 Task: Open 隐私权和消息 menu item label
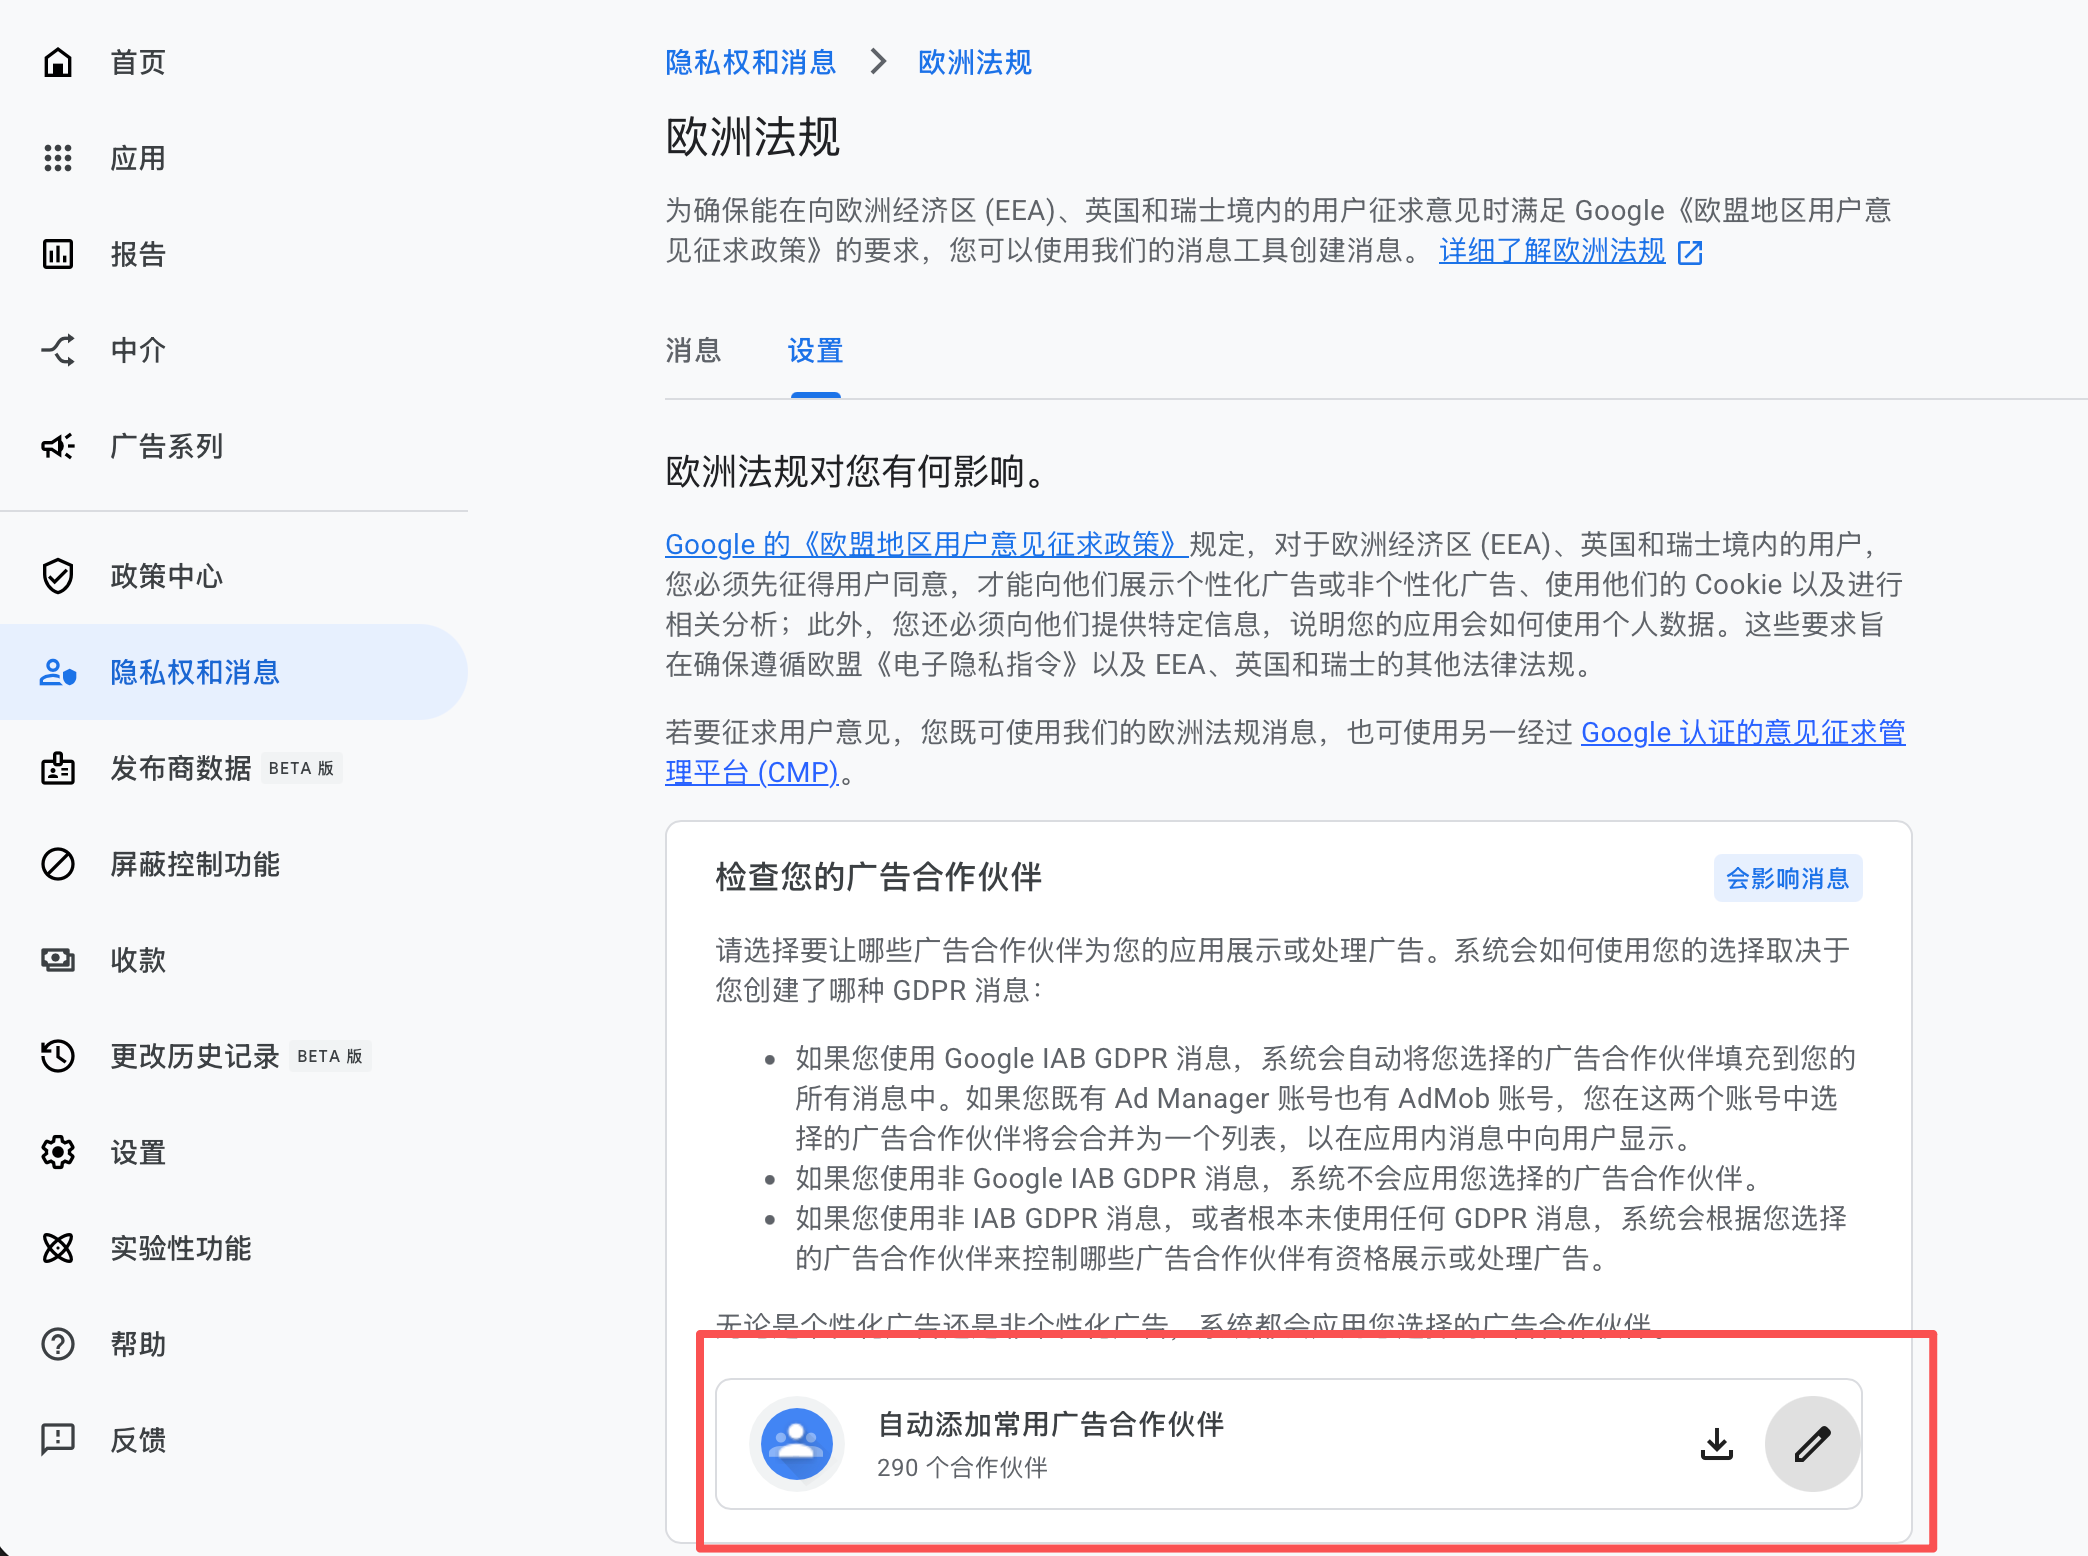195,672
